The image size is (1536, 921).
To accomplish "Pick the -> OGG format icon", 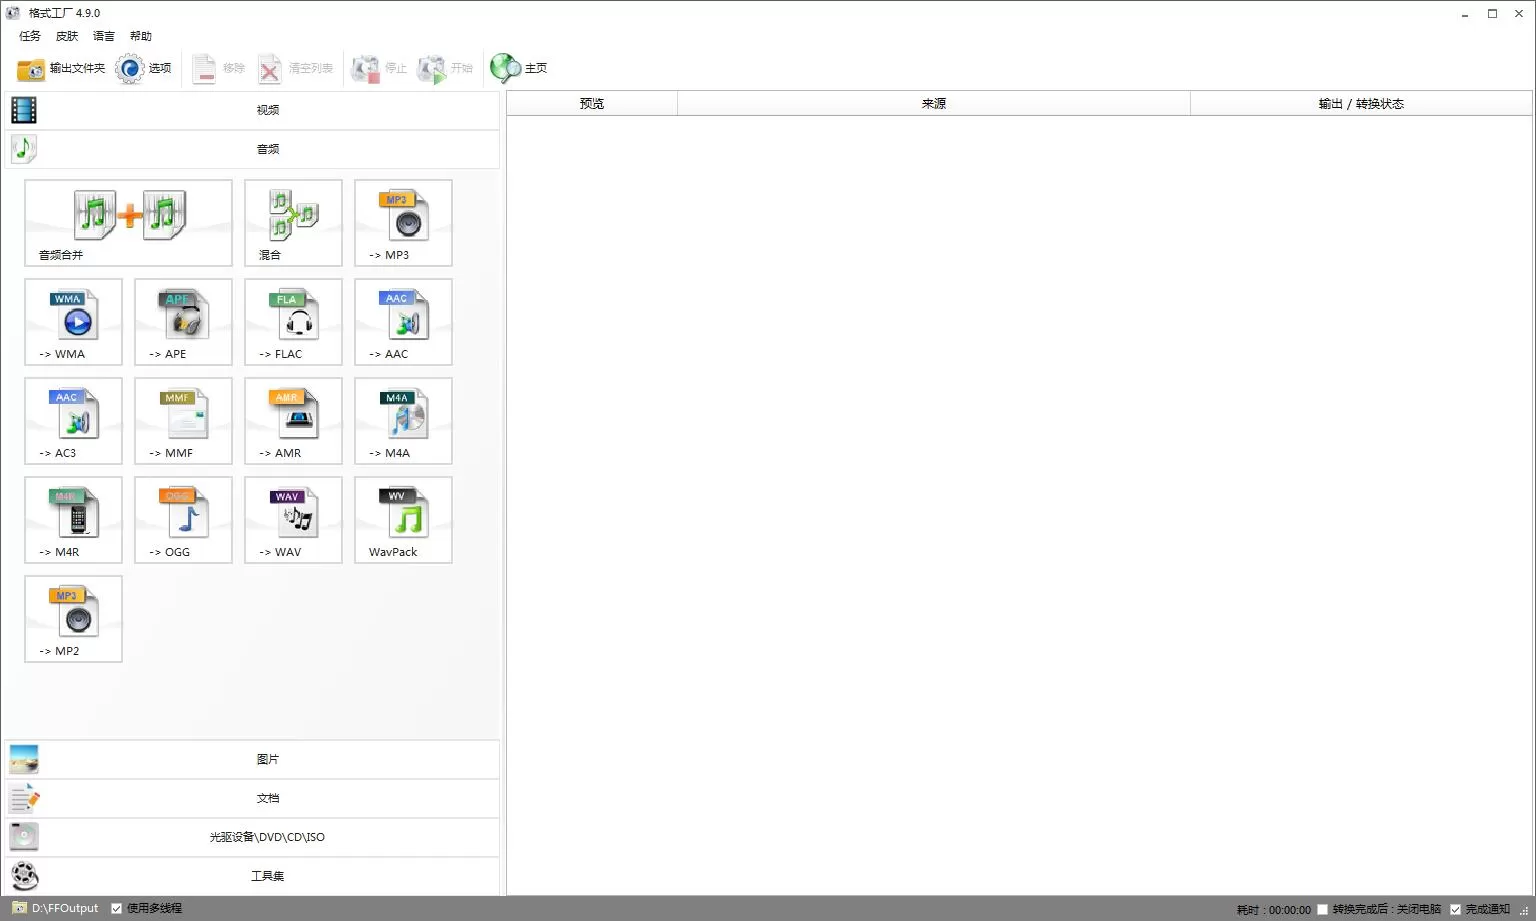I will pos(183,520).
